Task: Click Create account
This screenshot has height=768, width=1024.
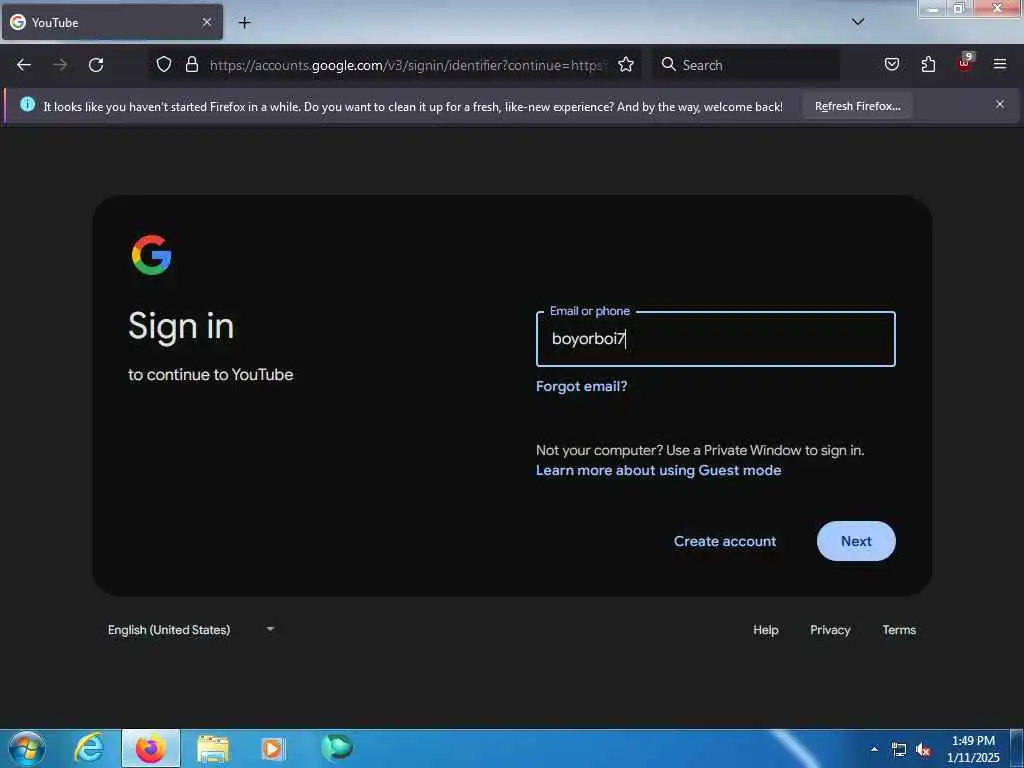Action: 725,541
